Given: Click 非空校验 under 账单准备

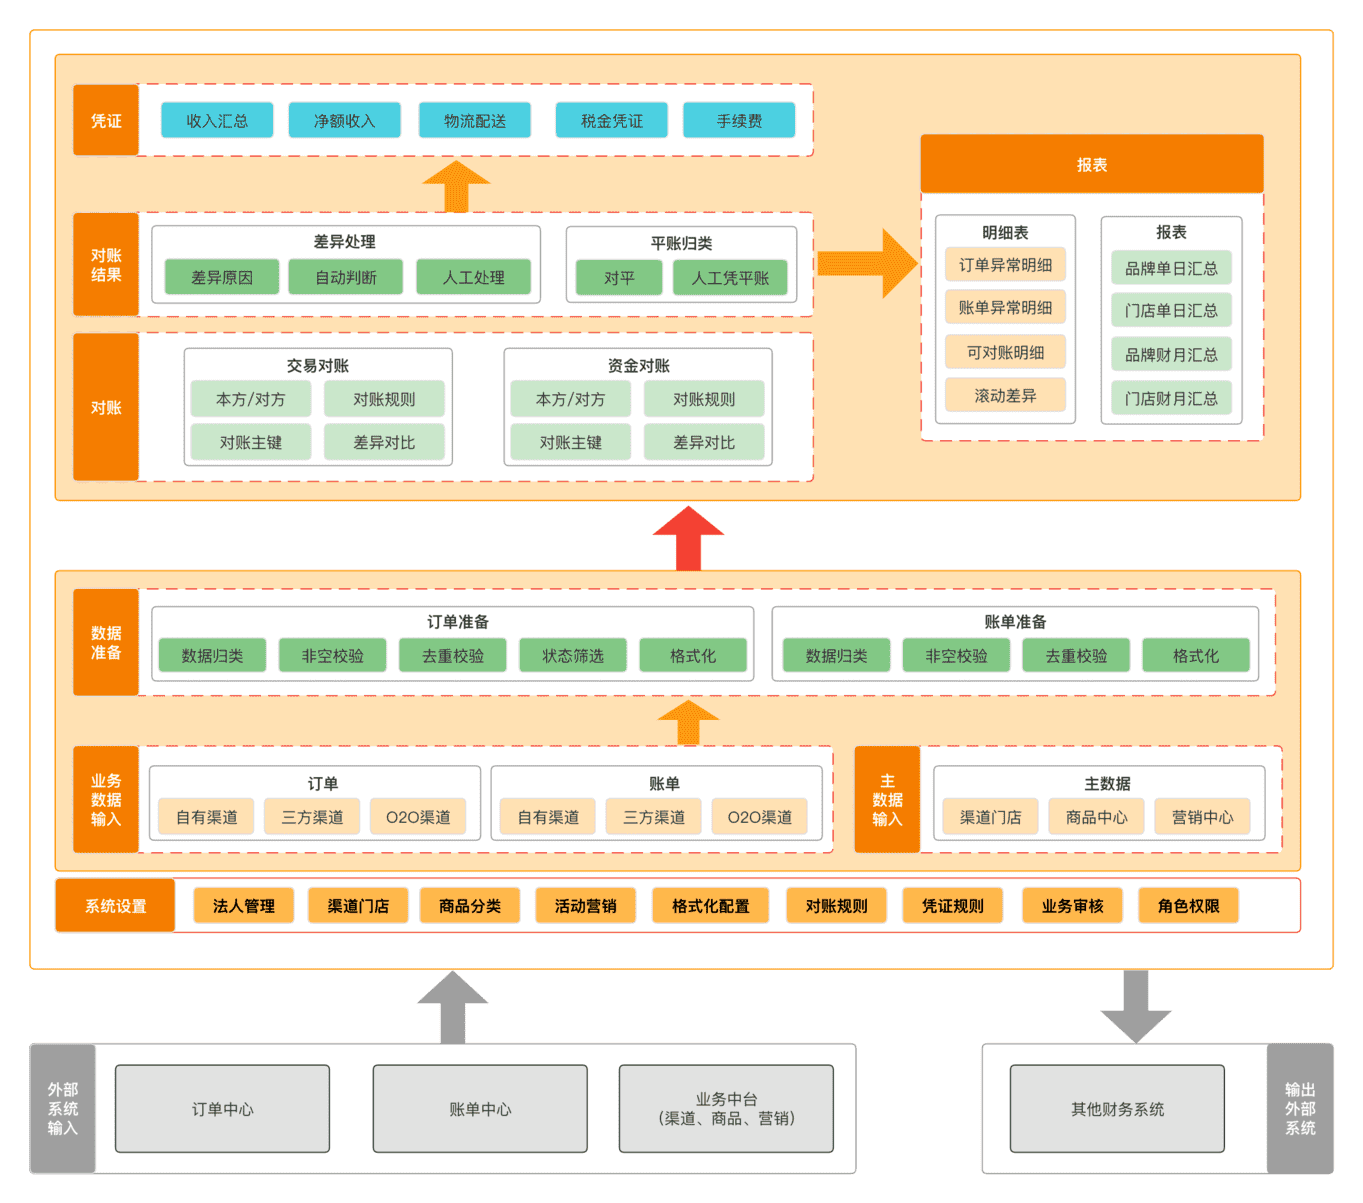Looking at the screenshot, I should click(956, 656).
